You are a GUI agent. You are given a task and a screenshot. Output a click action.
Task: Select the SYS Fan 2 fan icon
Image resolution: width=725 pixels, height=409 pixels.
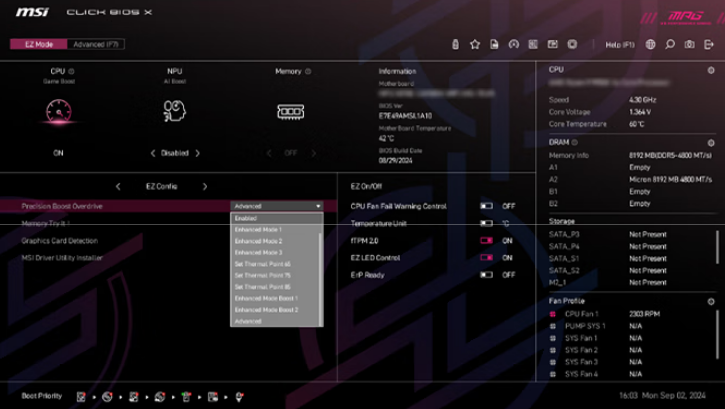[x=553, y=350]
